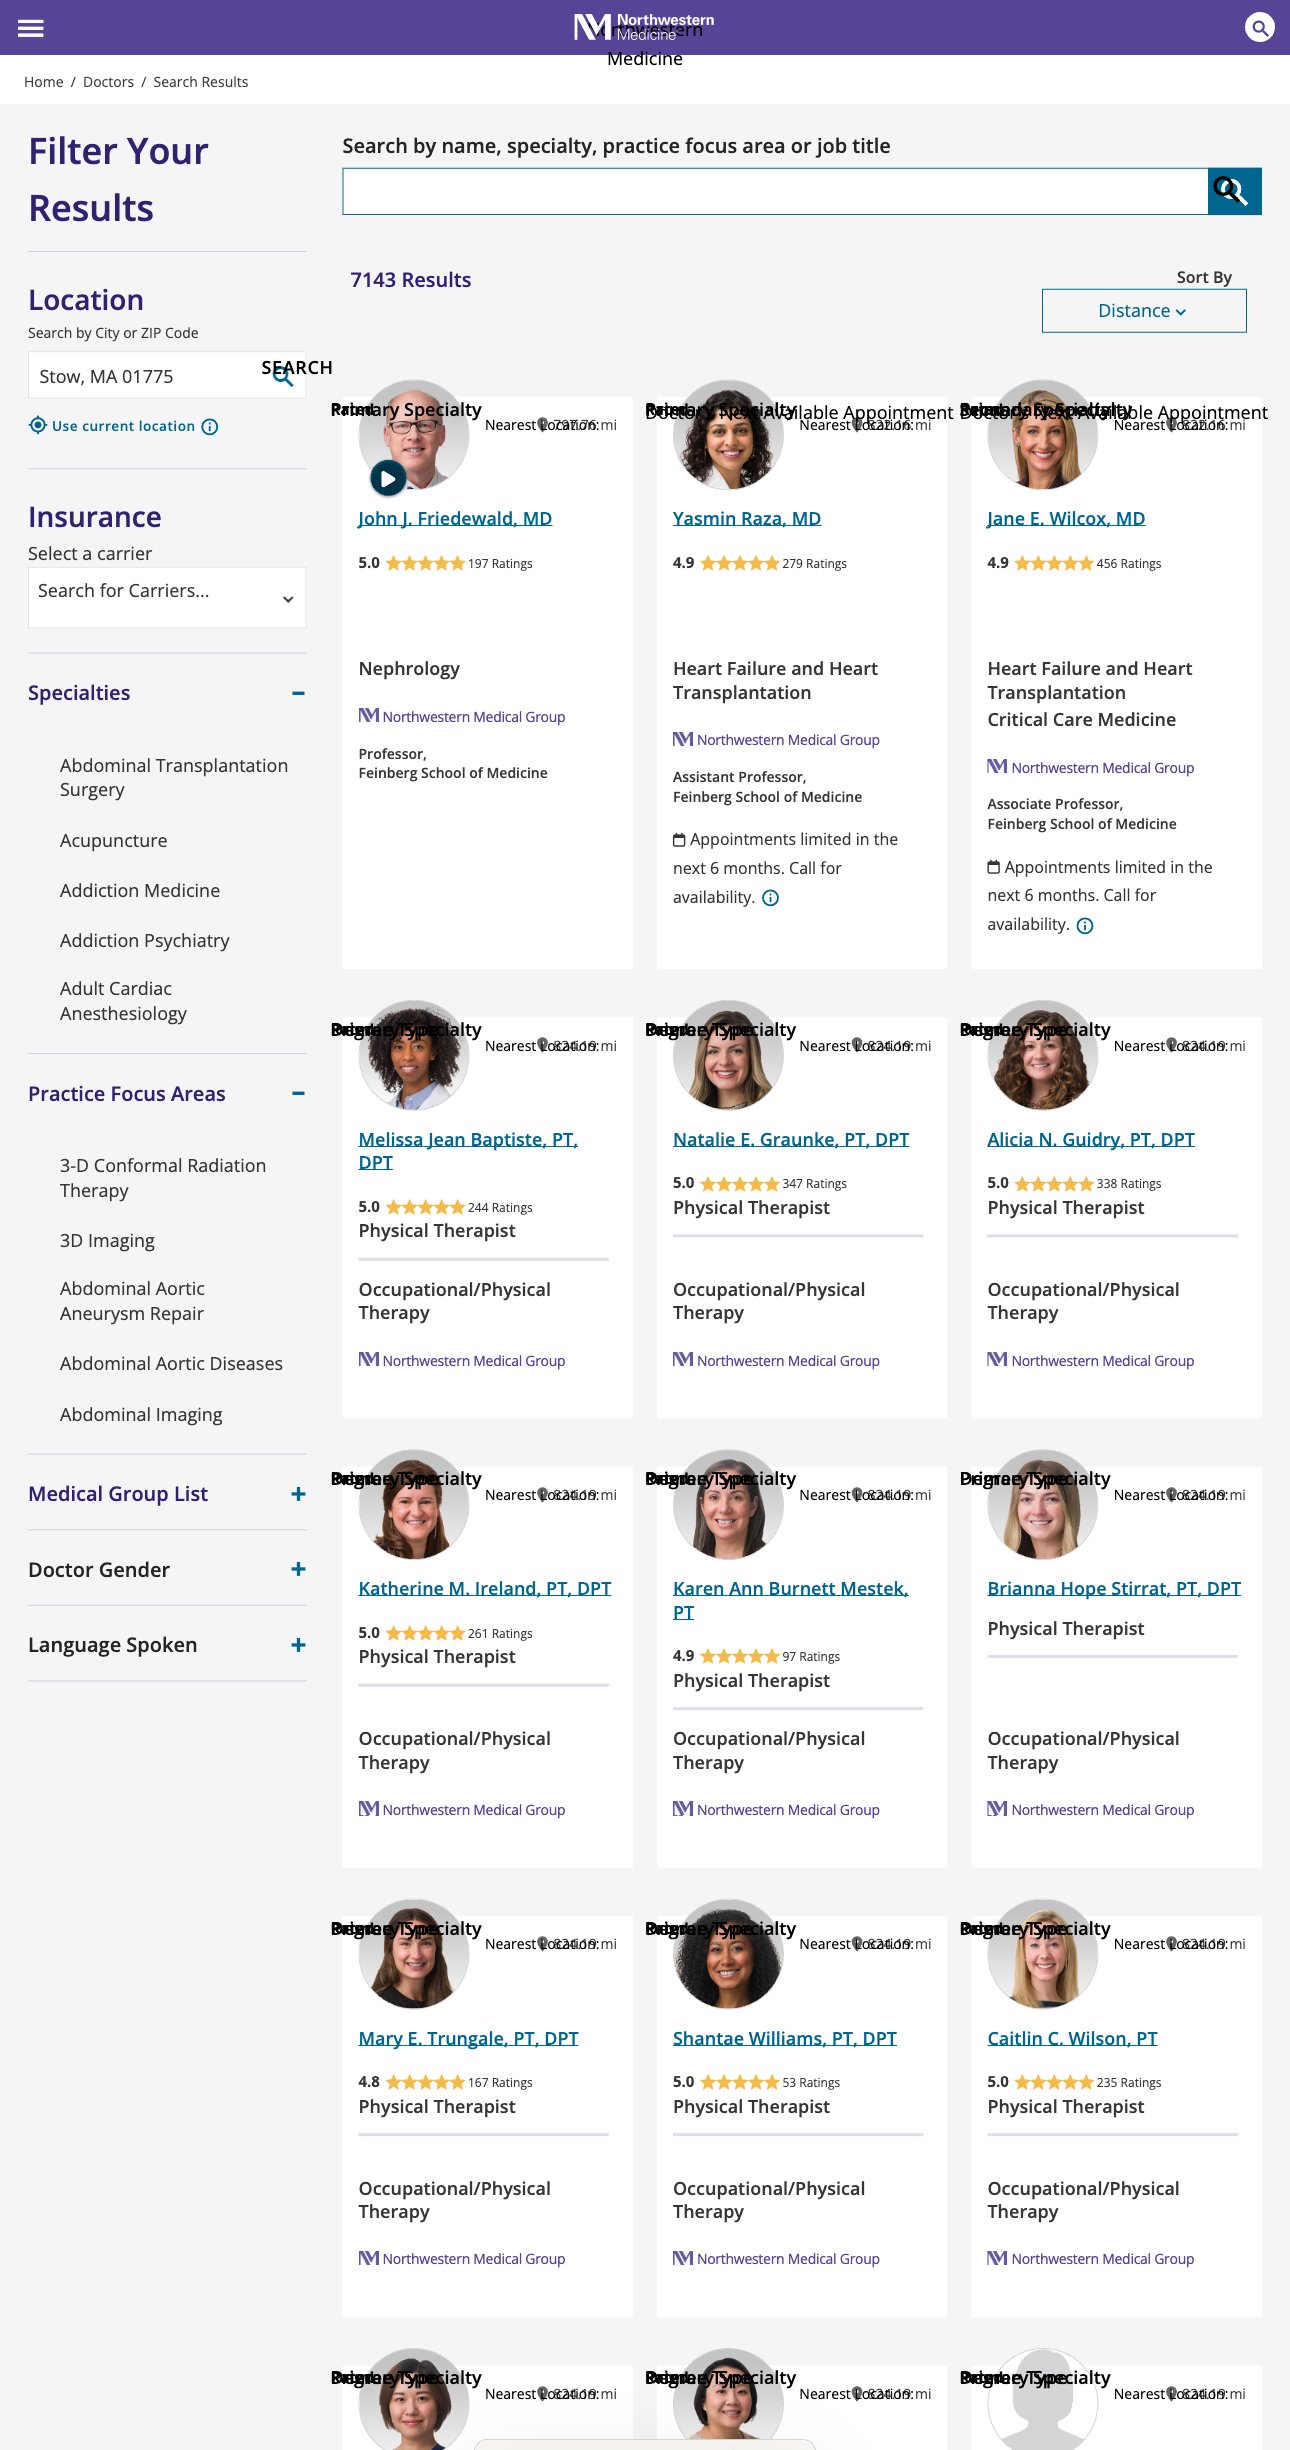The height and width of the screenshot is (2450, 1290).
Task: Click the header search magnifier icon
Action: tap(1259, 28)
